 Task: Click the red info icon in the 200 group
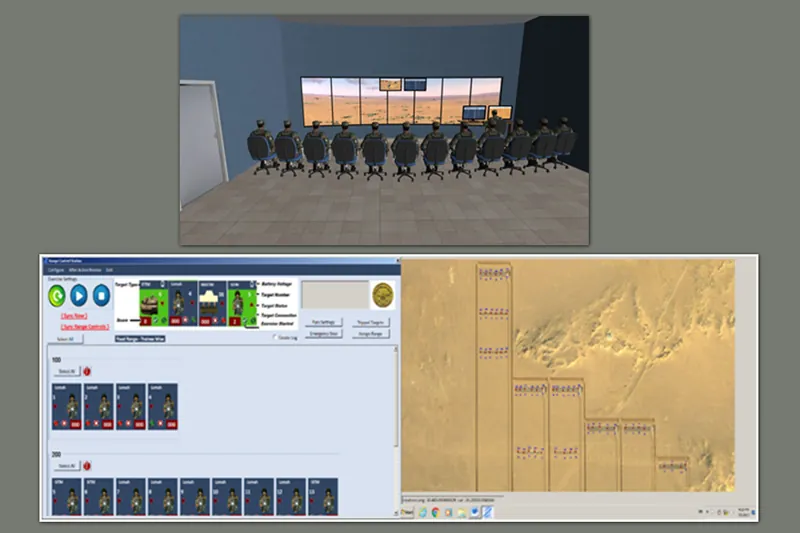[87, 466]
